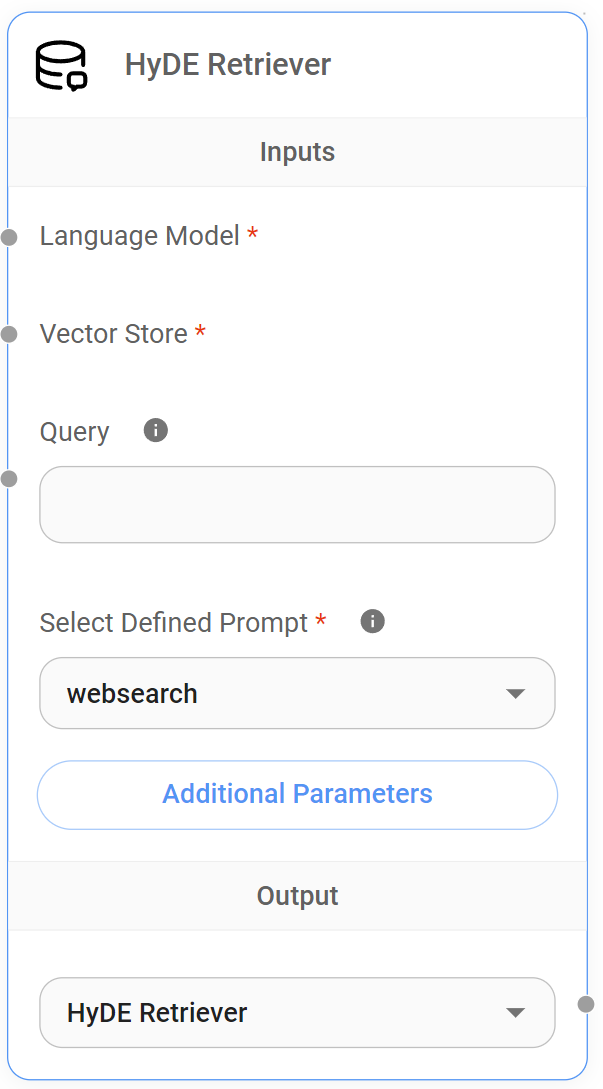Click the Query input connector dot
Viewport: 603px width, 1089px height.
9,479
